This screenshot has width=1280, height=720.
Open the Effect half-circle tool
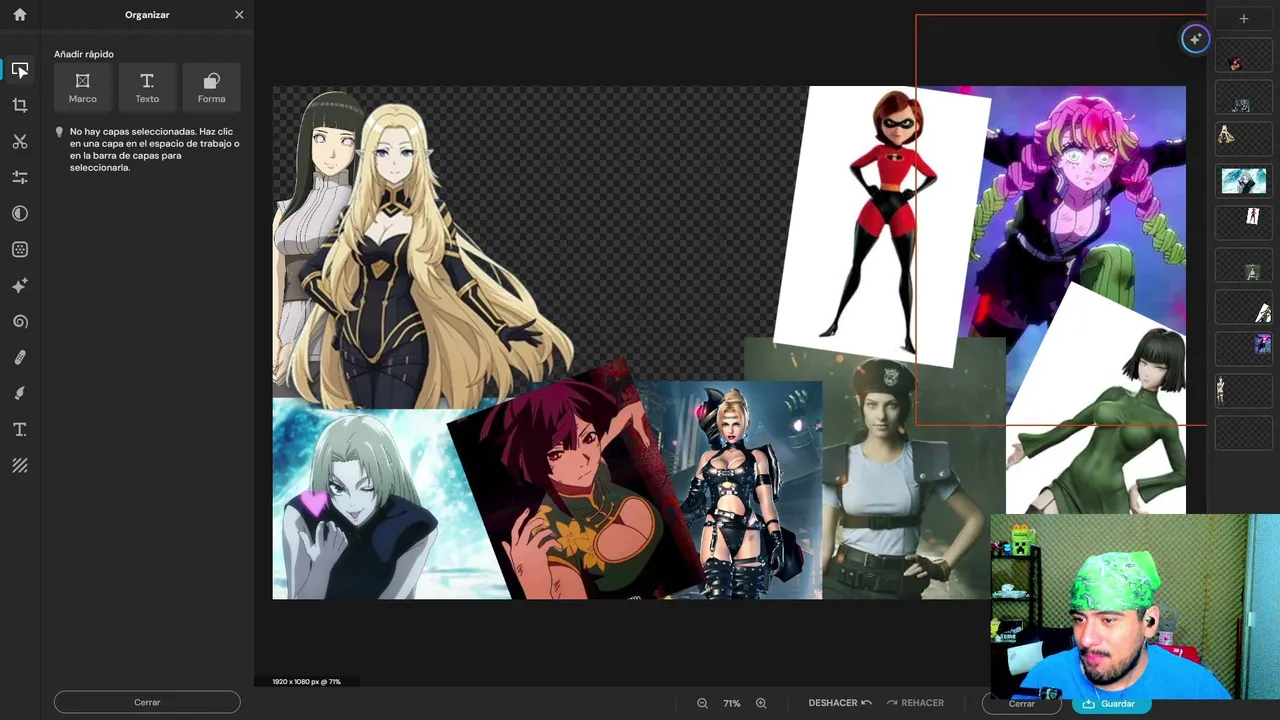(20, 213)
